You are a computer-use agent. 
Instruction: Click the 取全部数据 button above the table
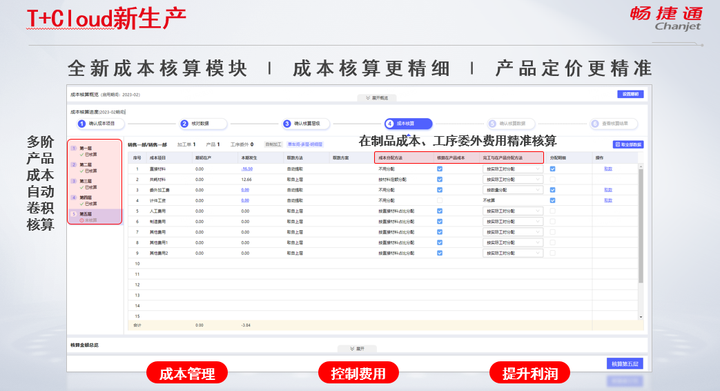point(628,145)
